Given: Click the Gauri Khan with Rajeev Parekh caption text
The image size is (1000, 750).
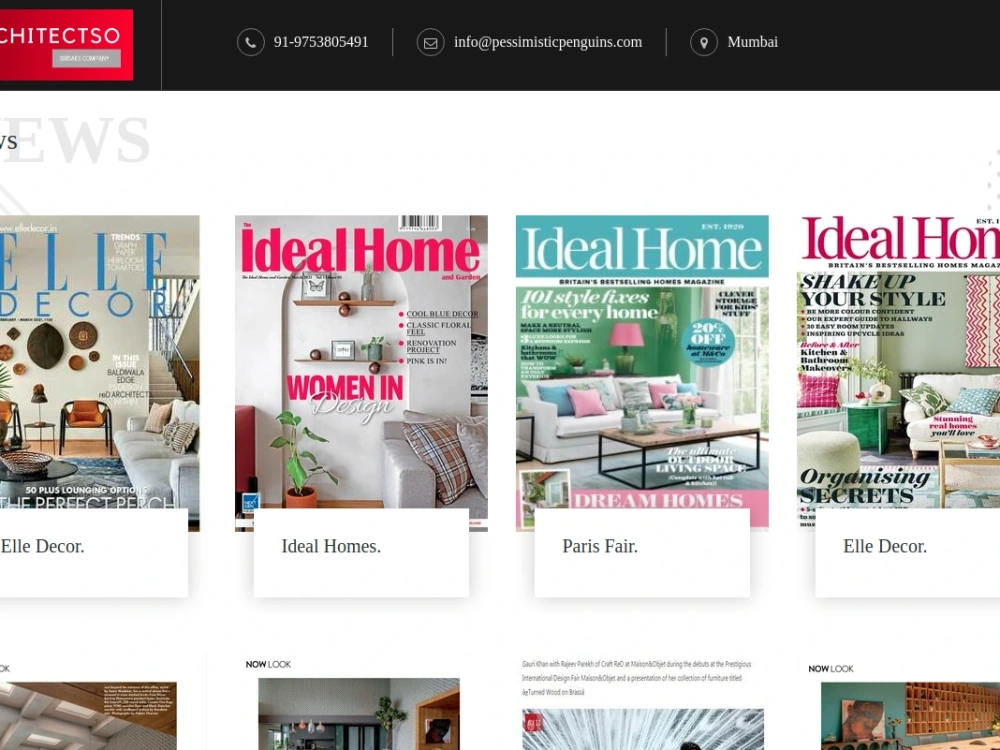Looking at the screenshot, I should click(x=636, y=677).
